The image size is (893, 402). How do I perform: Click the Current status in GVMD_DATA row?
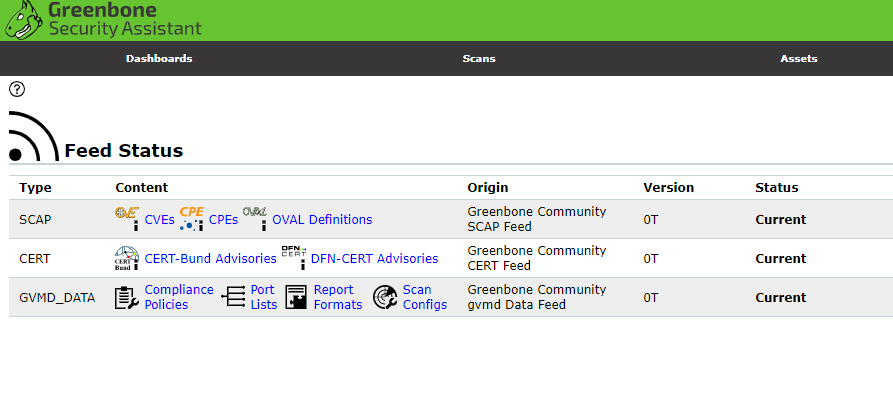tap(781, 298)
